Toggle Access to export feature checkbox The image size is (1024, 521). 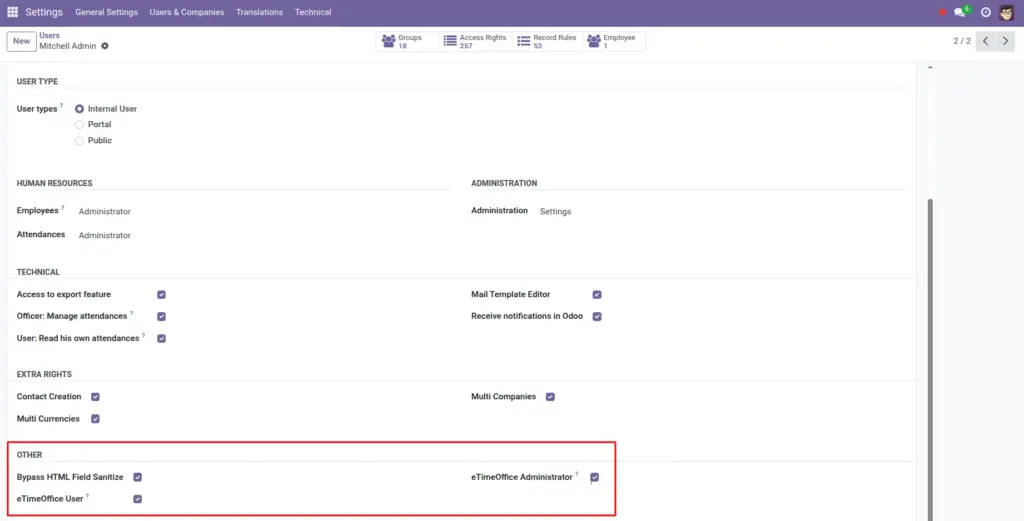click(x=161, y=294)
